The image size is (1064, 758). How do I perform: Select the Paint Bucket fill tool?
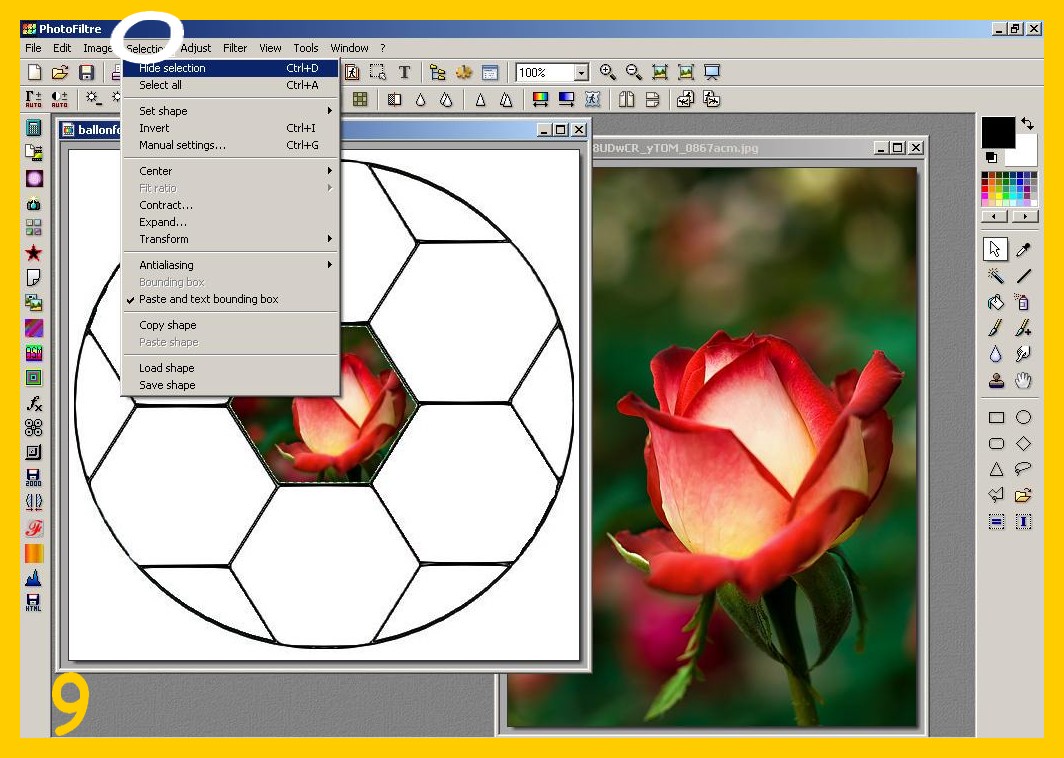tap(996, 302)
